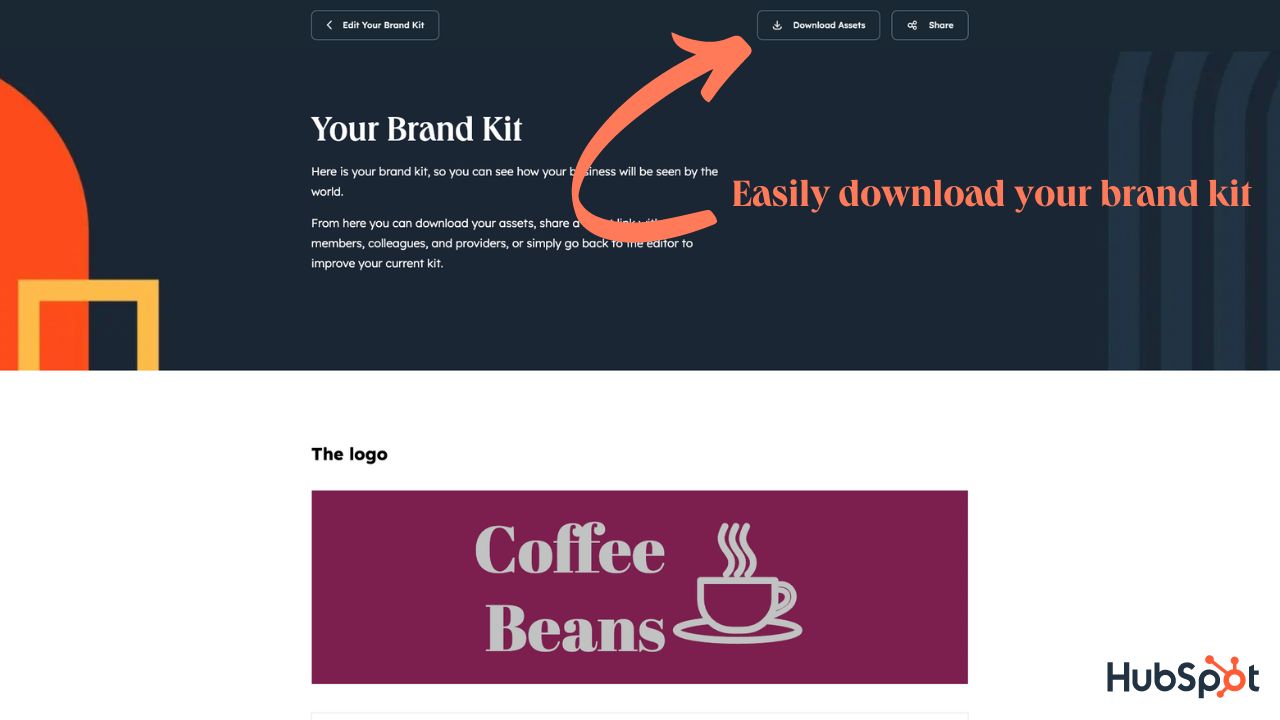The height and width of the screenshot is (720, 1280).
Task: Click the orange curved arrow's arrowhead
Action: (x=713, y=63)
